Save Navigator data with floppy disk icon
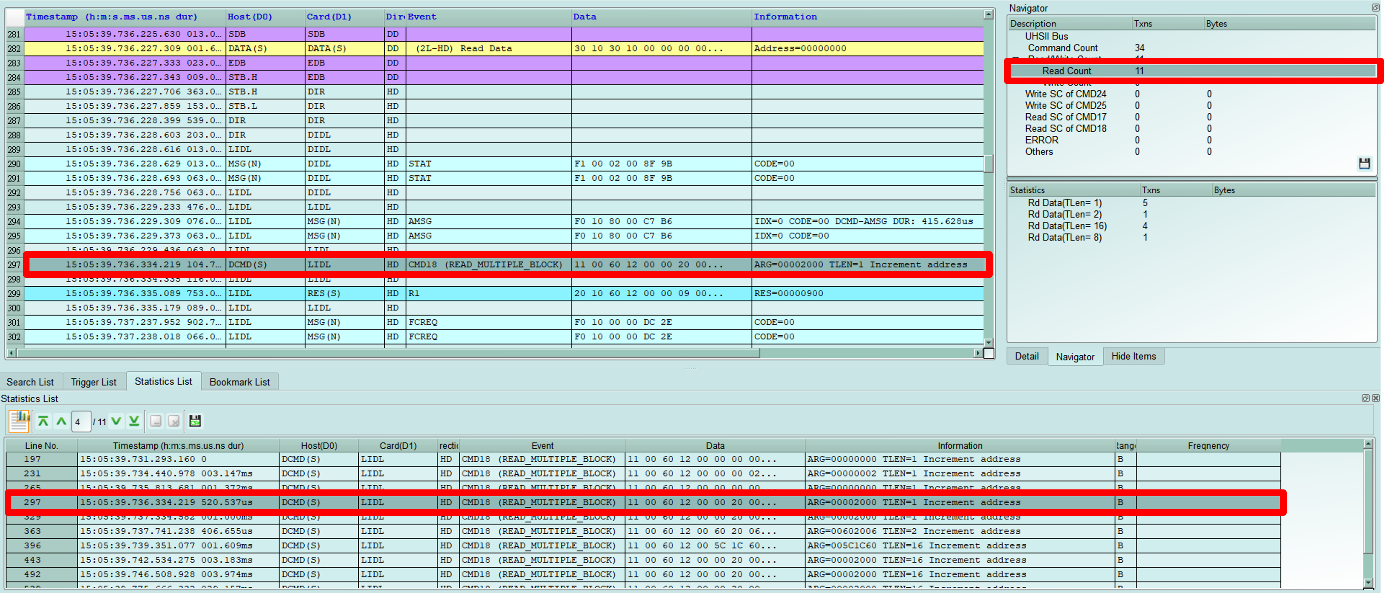Viewport: 1384px width, 593px height. coord(1364,163)
